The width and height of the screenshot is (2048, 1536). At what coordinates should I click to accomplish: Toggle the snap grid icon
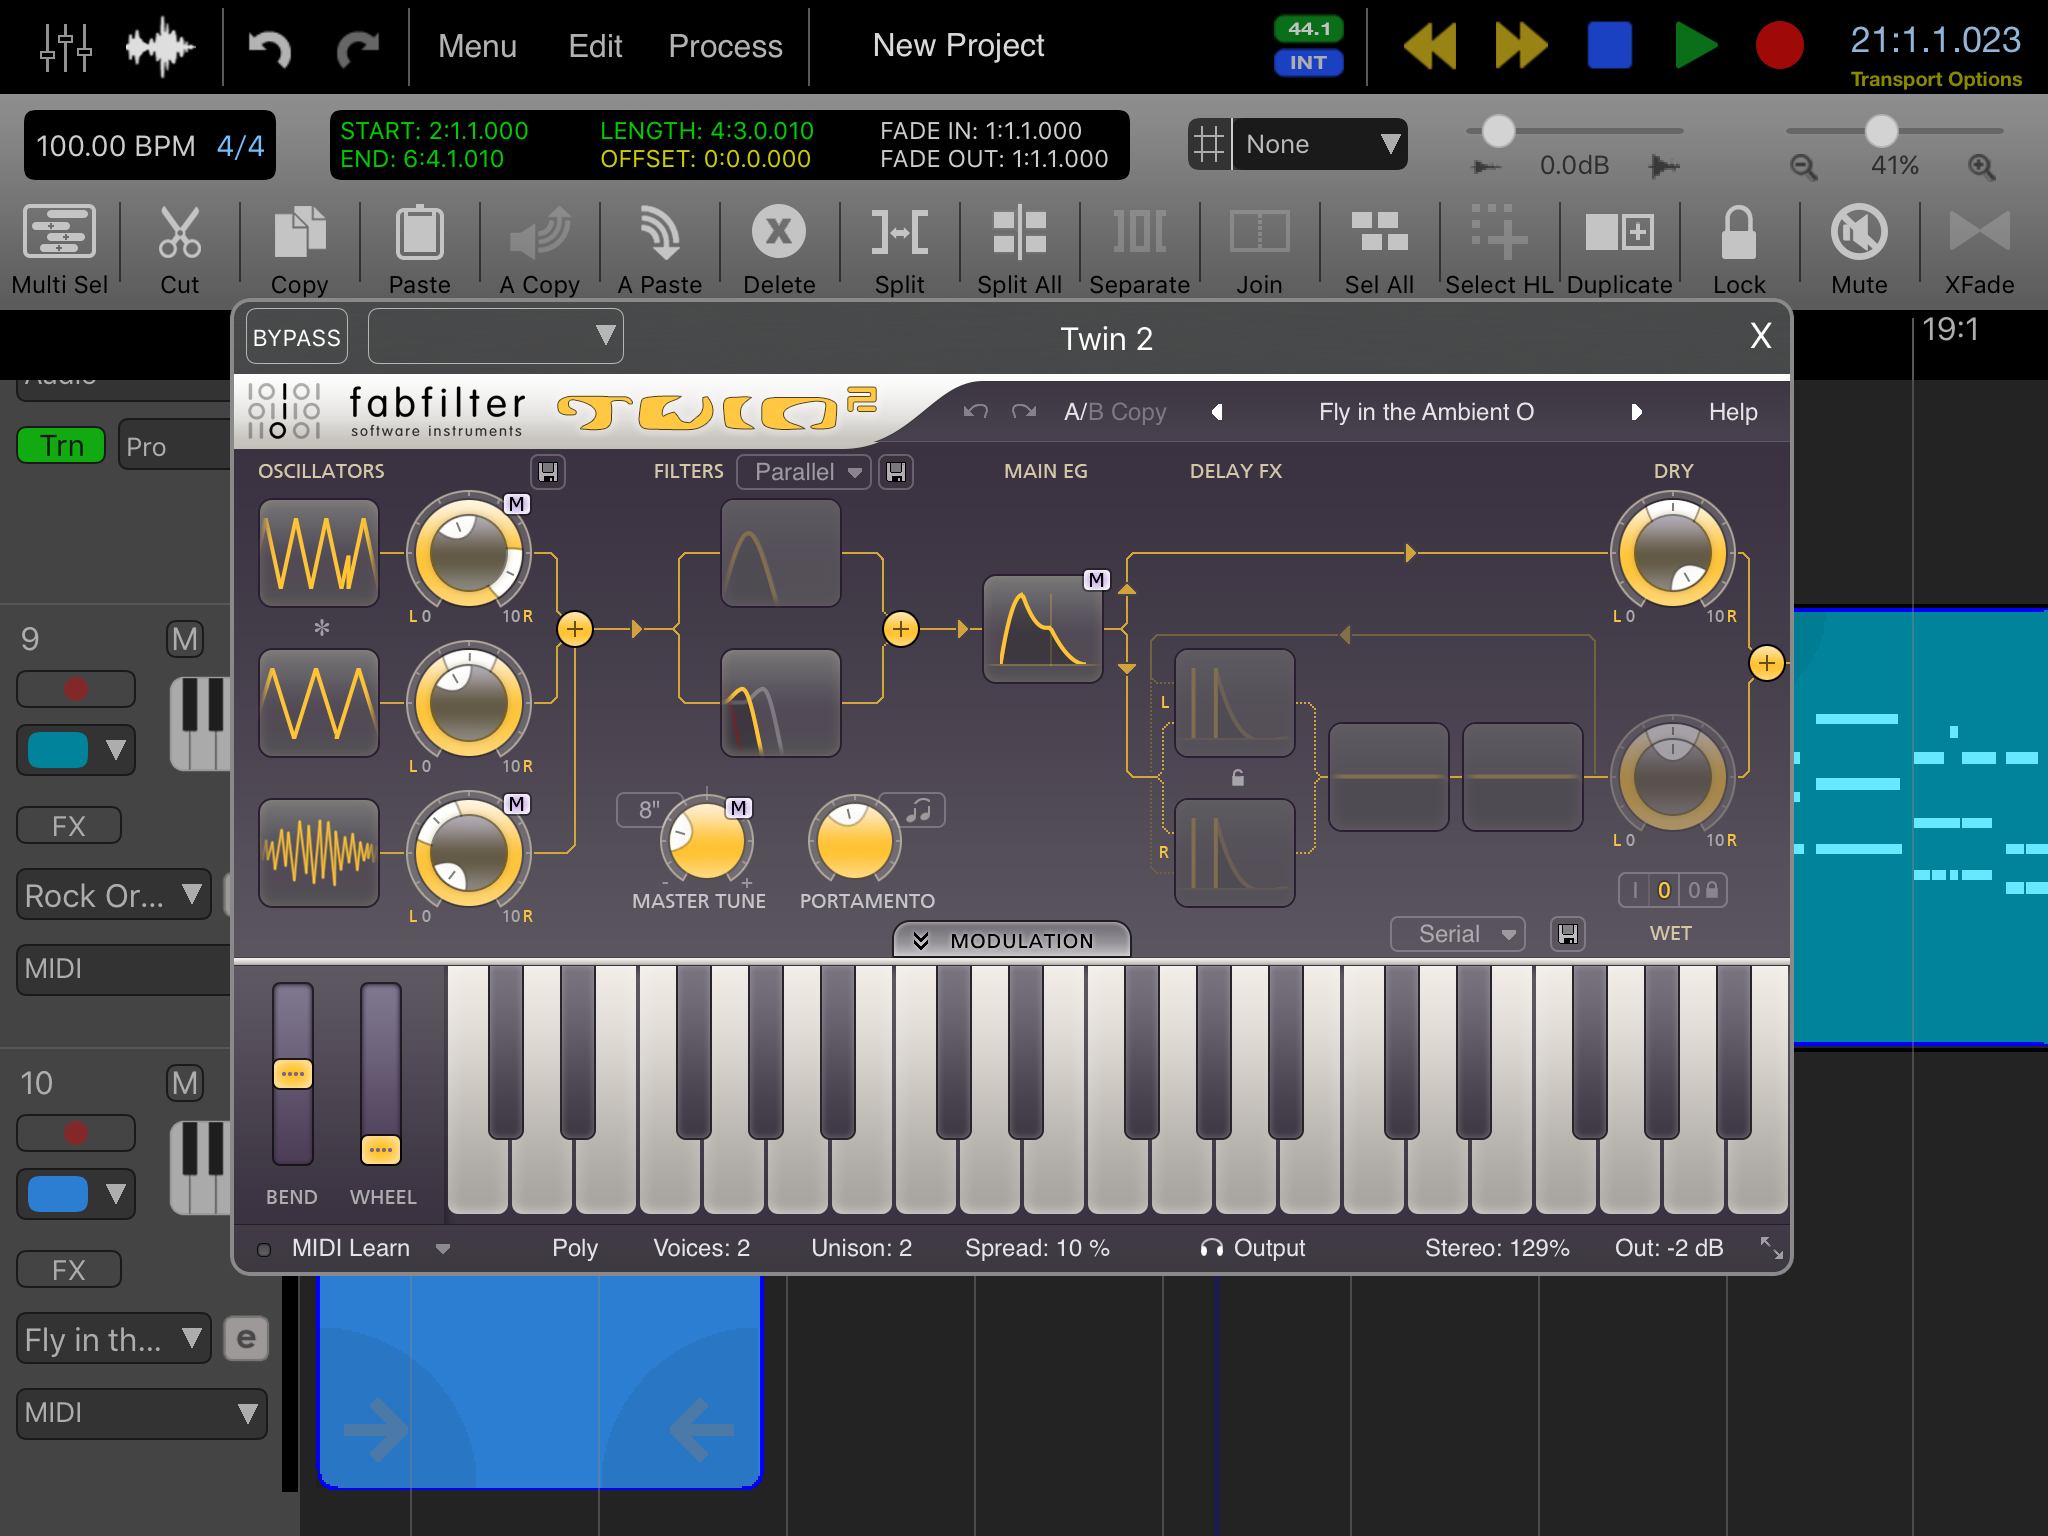pyautogui.click(x=1209, y=144)
